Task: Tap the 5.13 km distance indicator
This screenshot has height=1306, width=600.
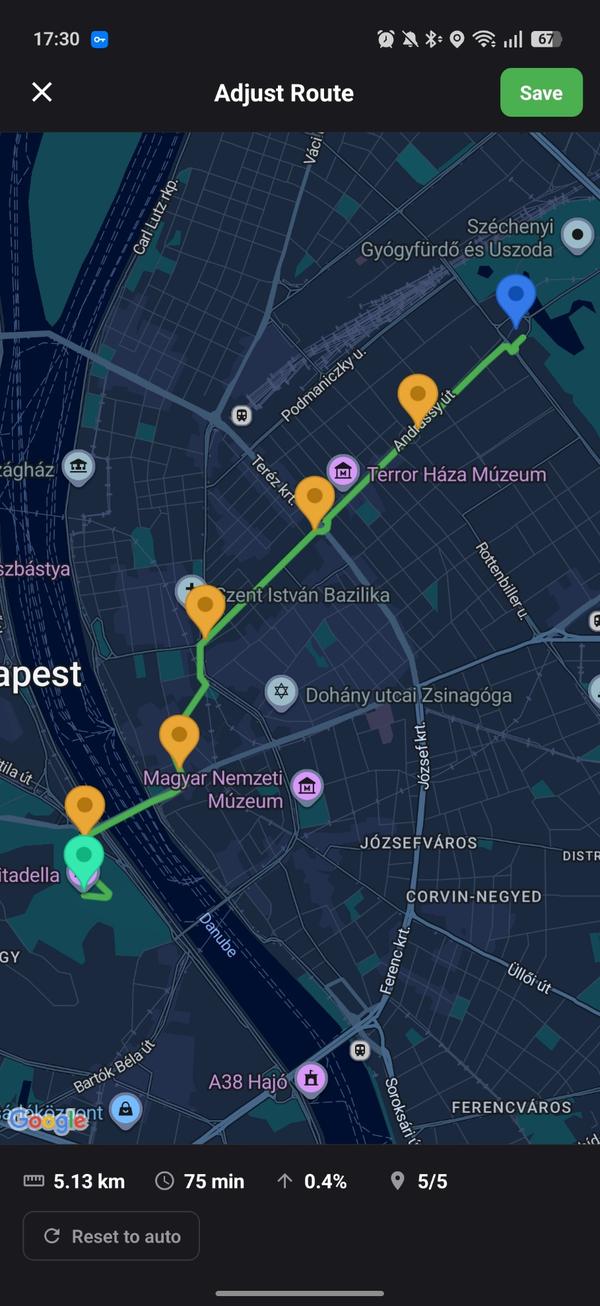Action: coord(75,1182)
